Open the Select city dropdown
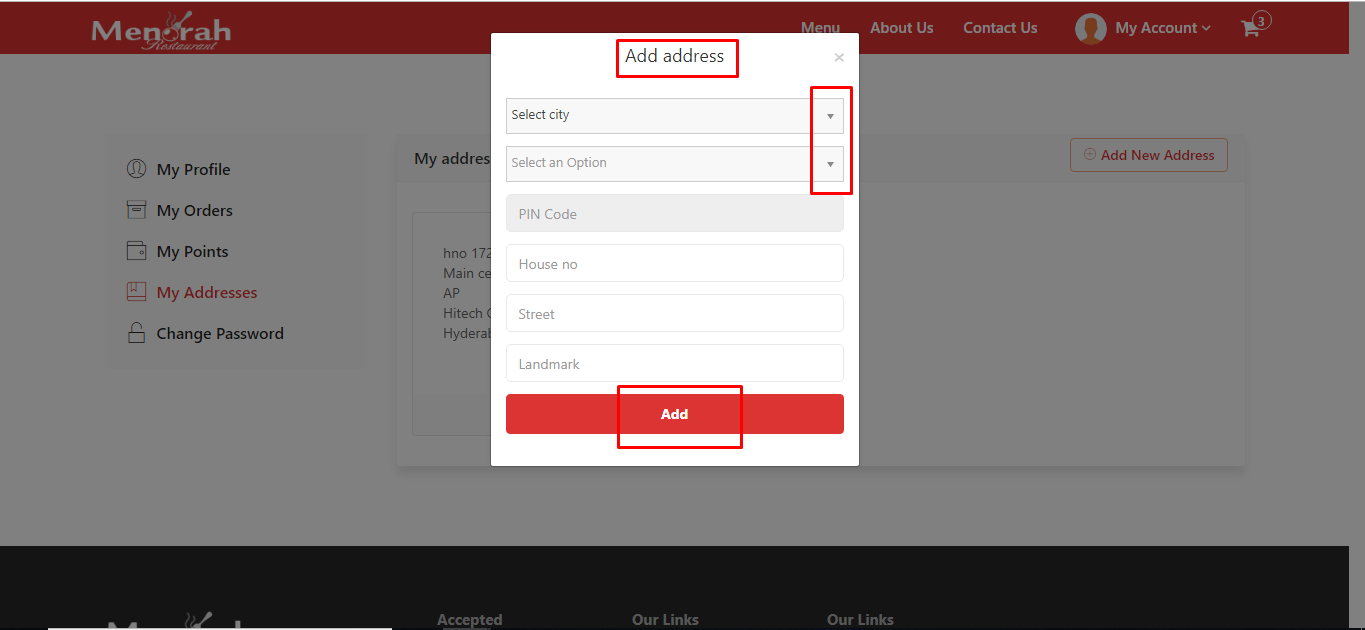This screenshot has height=630, width=1365. click(674, 116)
